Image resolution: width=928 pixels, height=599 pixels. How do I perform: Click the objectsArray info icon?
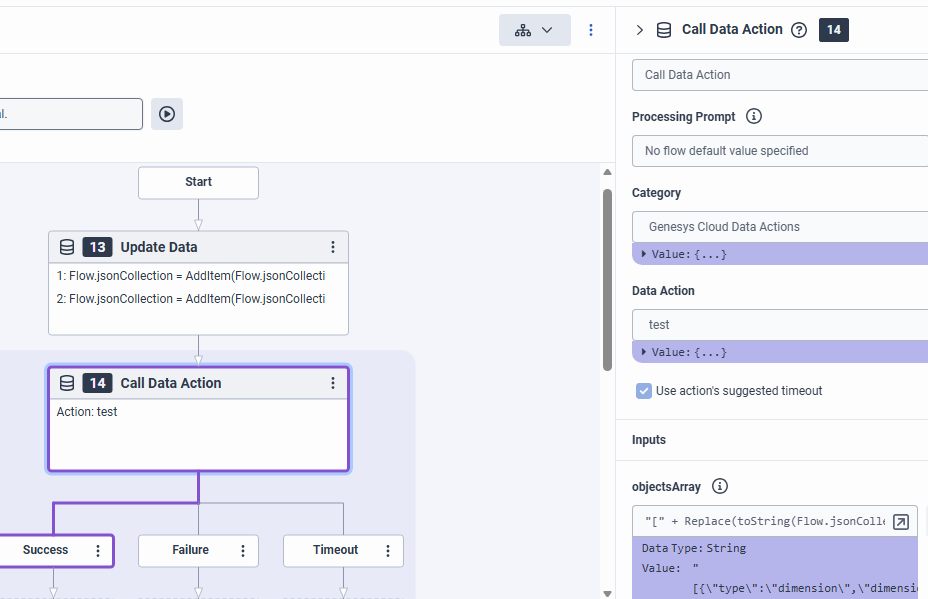720,487
